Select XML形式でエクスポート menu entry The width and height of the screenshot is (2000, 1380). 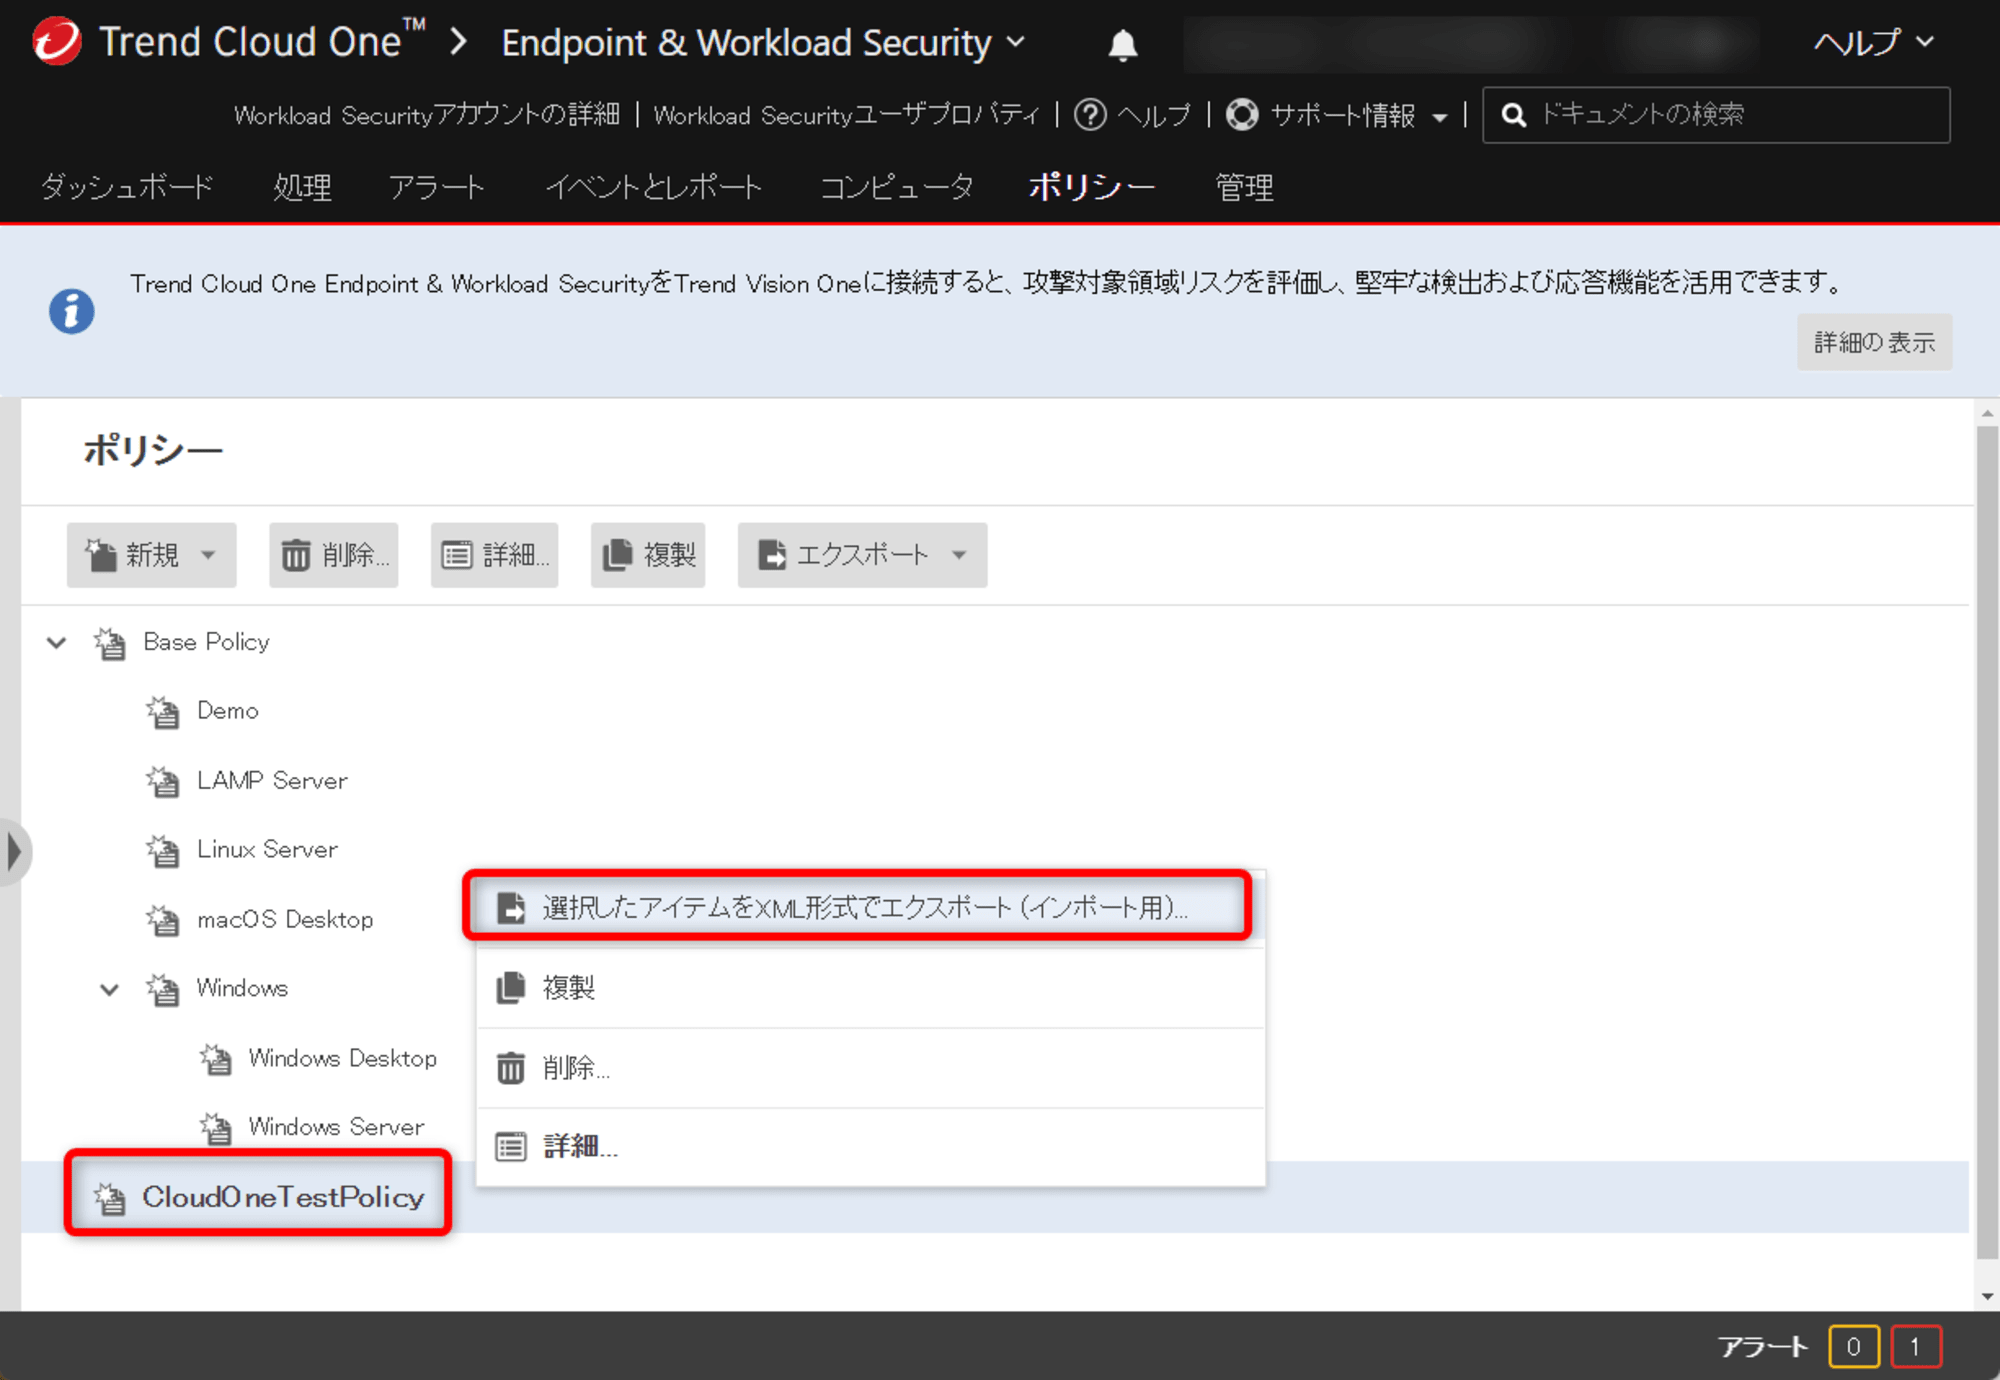[x=870, y=907]
